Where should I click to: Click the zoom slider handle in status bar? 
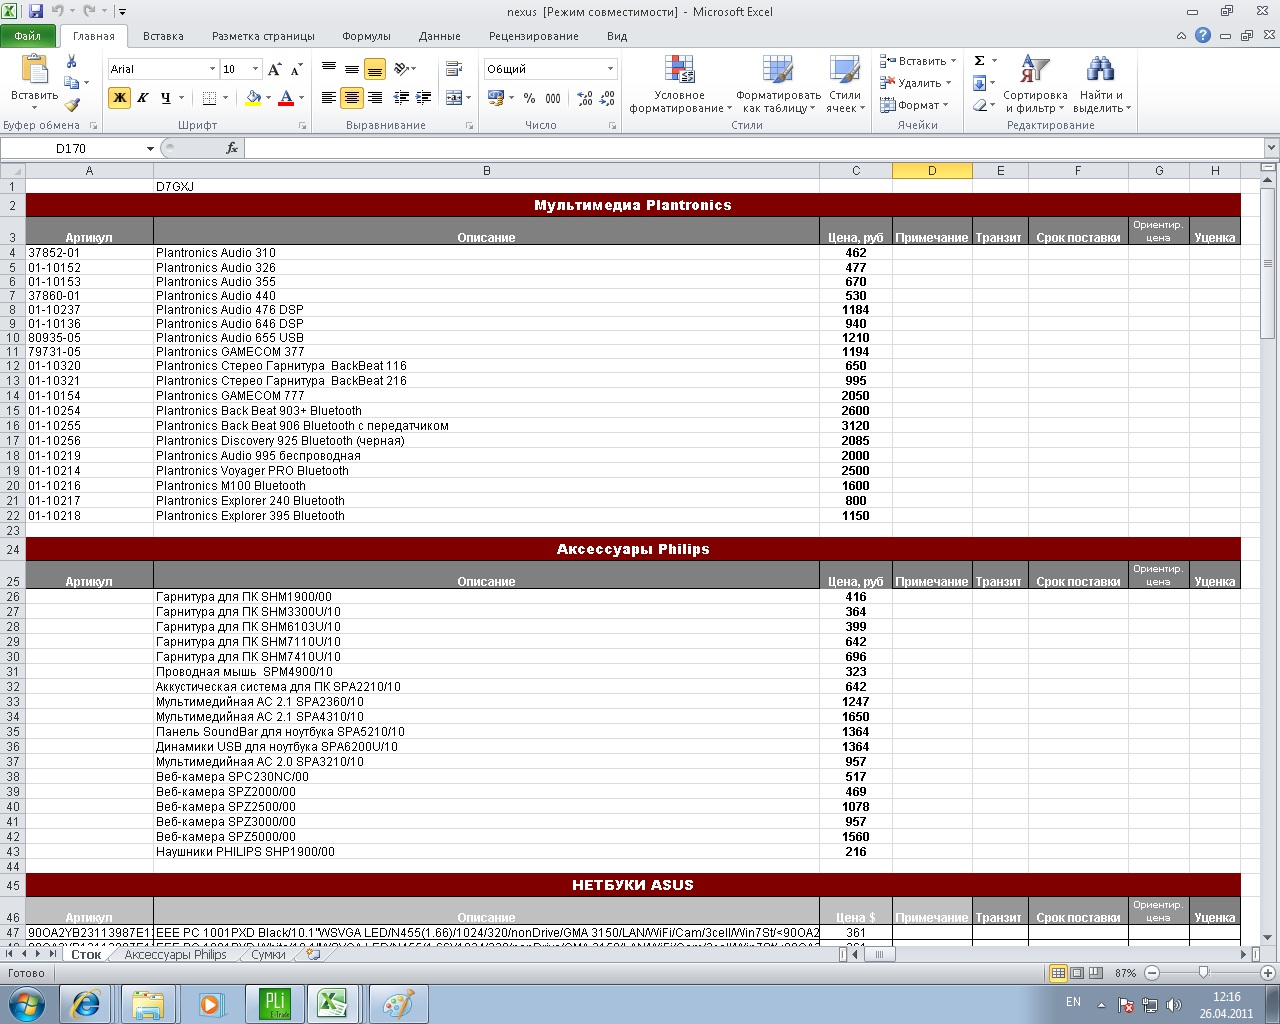[1203, 973]
